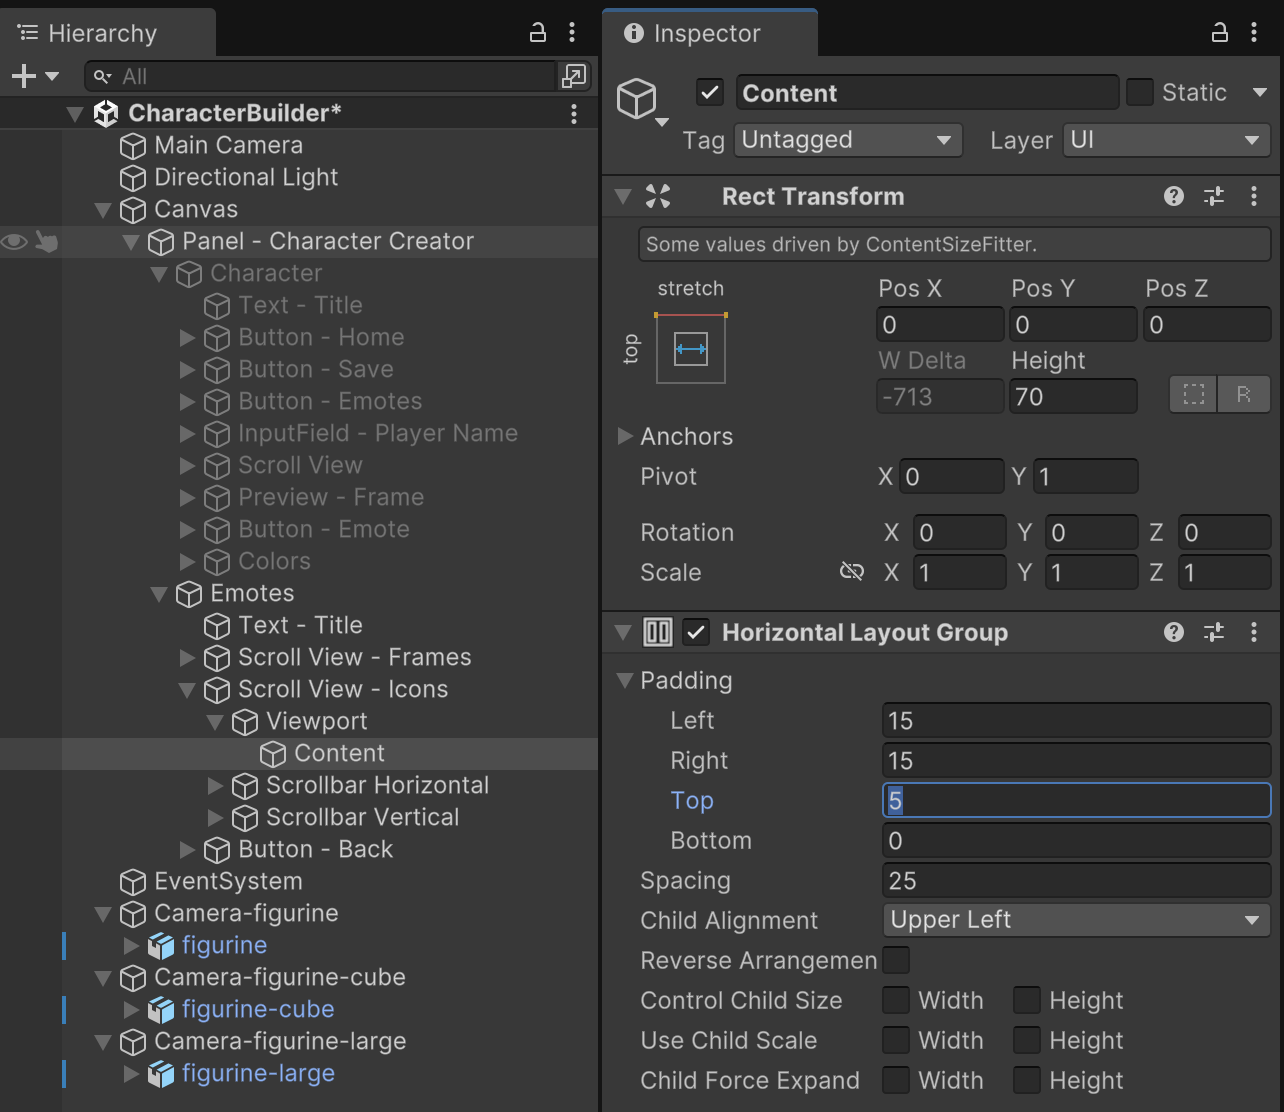Check the Static checkbox

pyautogui.click(x=1139, y=92)
